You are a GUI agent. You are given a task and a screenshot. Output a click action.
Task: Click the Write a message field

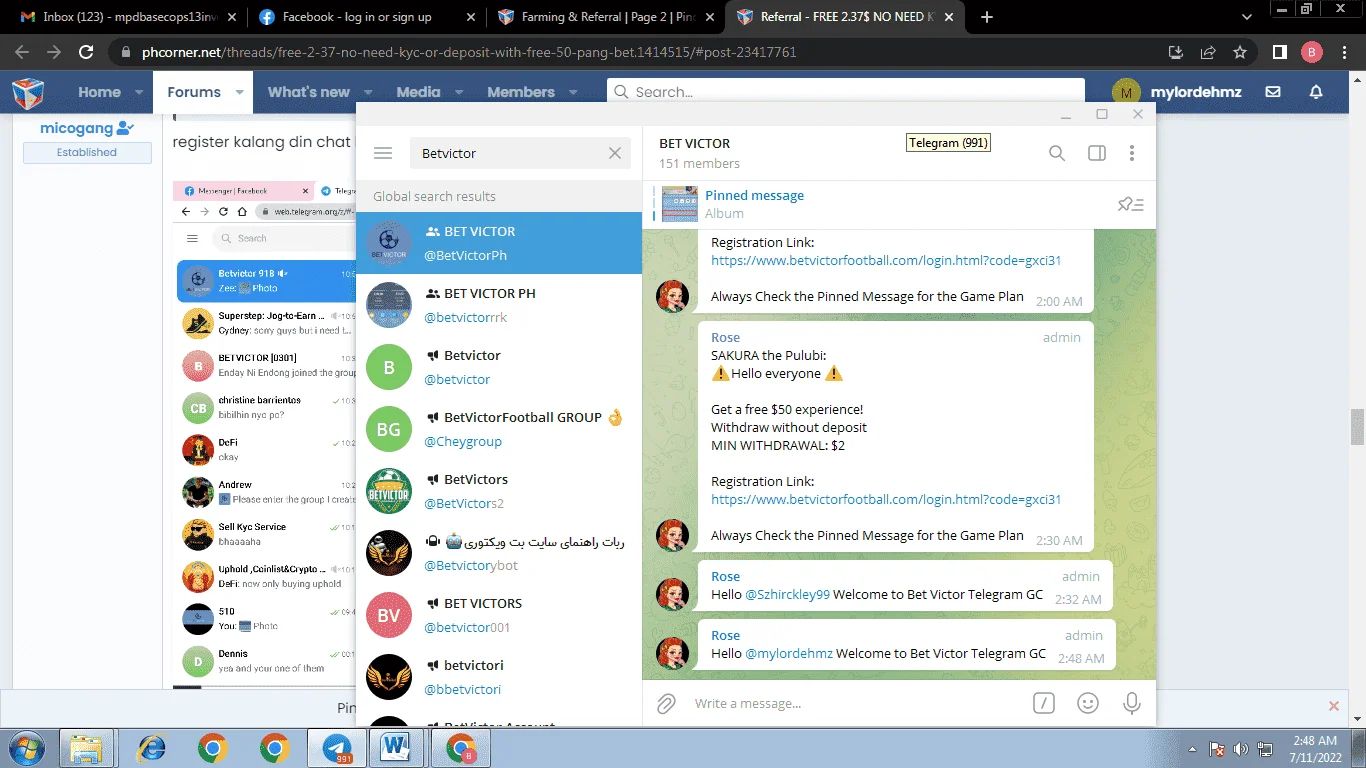pyautogui.click(x=855, y=703)
